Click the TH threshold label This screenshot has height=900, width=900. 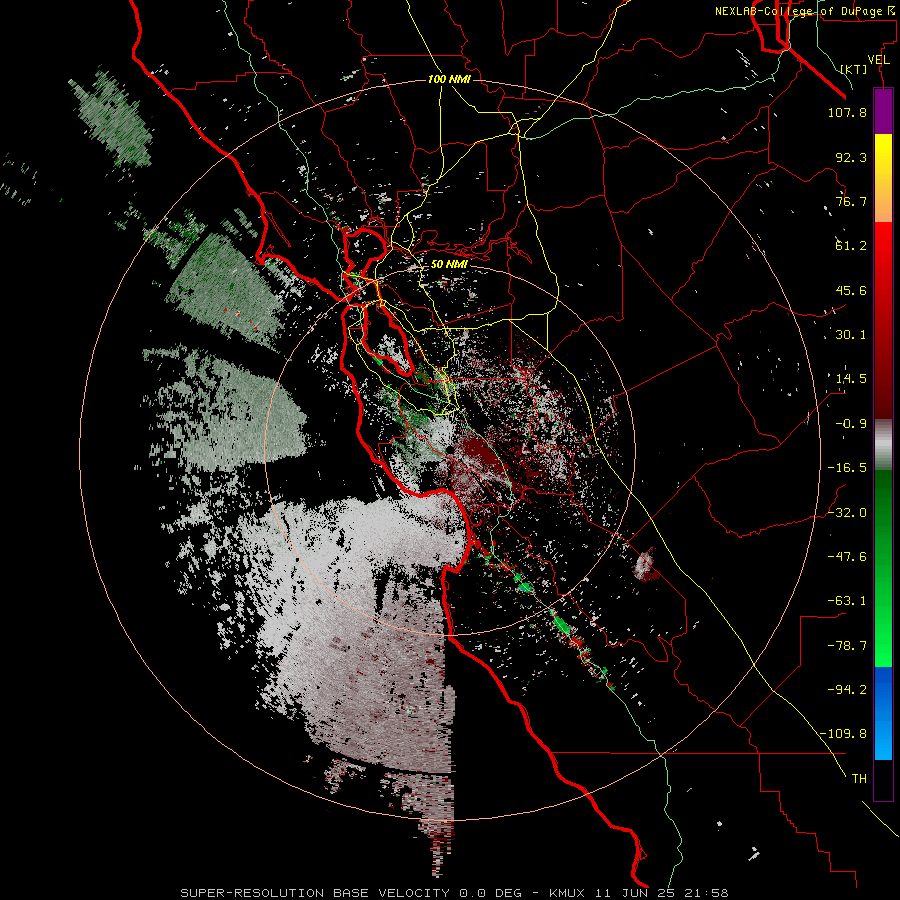(859, 779)
